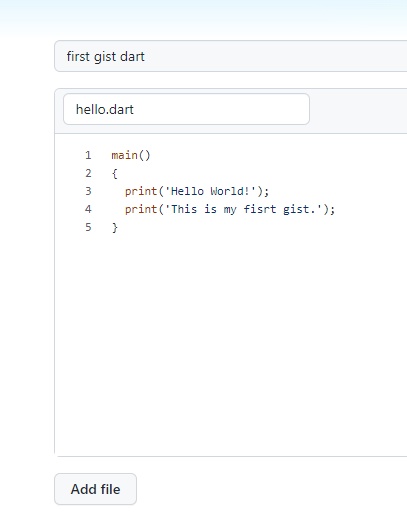Click the gist description field 'first gist dart'
Viewport: 407px width, 525px height.
231,56
